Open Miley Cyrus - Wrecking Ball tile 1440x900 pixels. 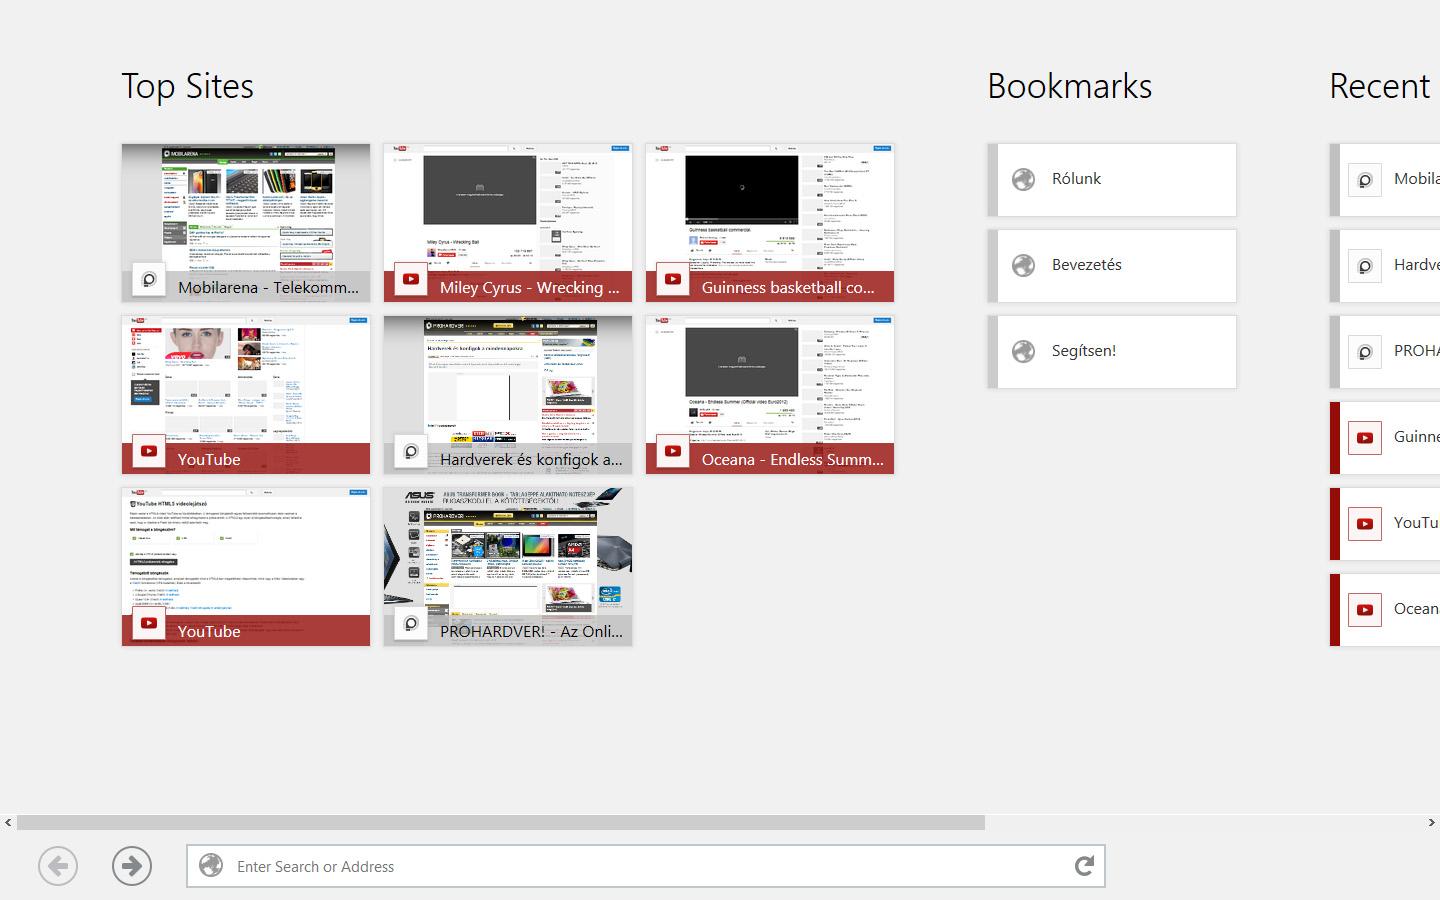[508, 223]
